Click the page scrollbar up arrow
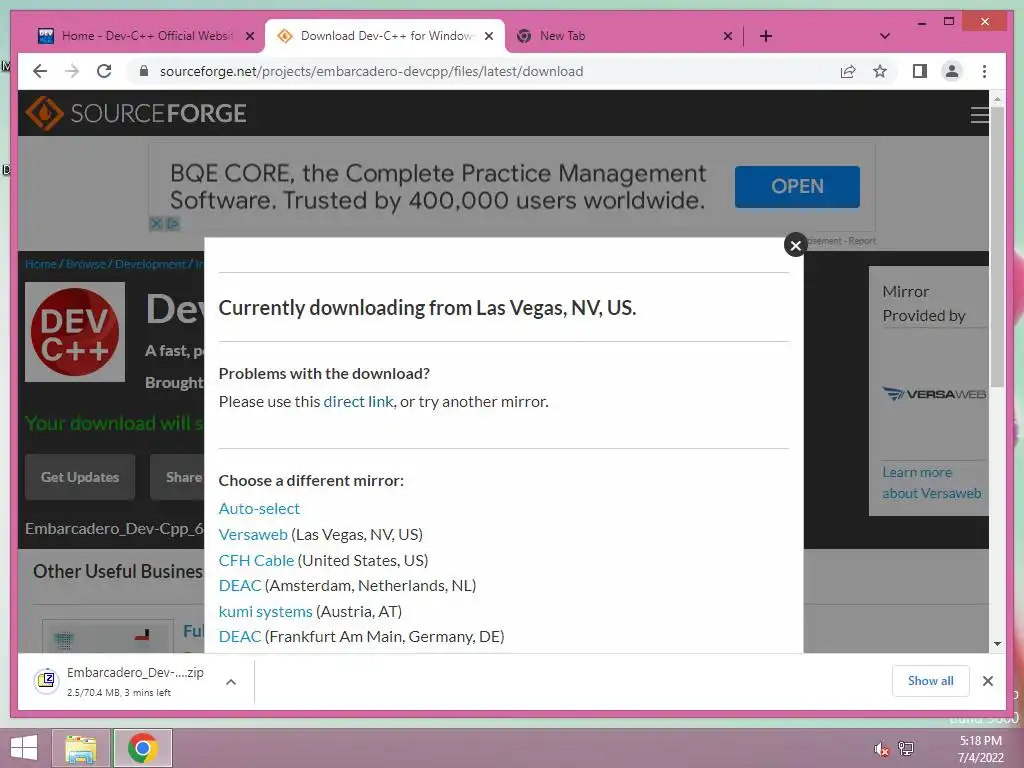Viewport: 1024px width, 768px height. (997, 99)
